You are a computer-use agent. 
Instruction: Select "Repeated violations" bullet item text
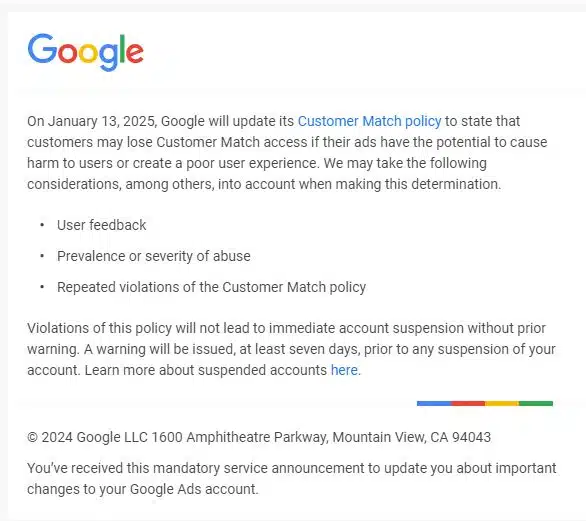click(x=212, y=287)
